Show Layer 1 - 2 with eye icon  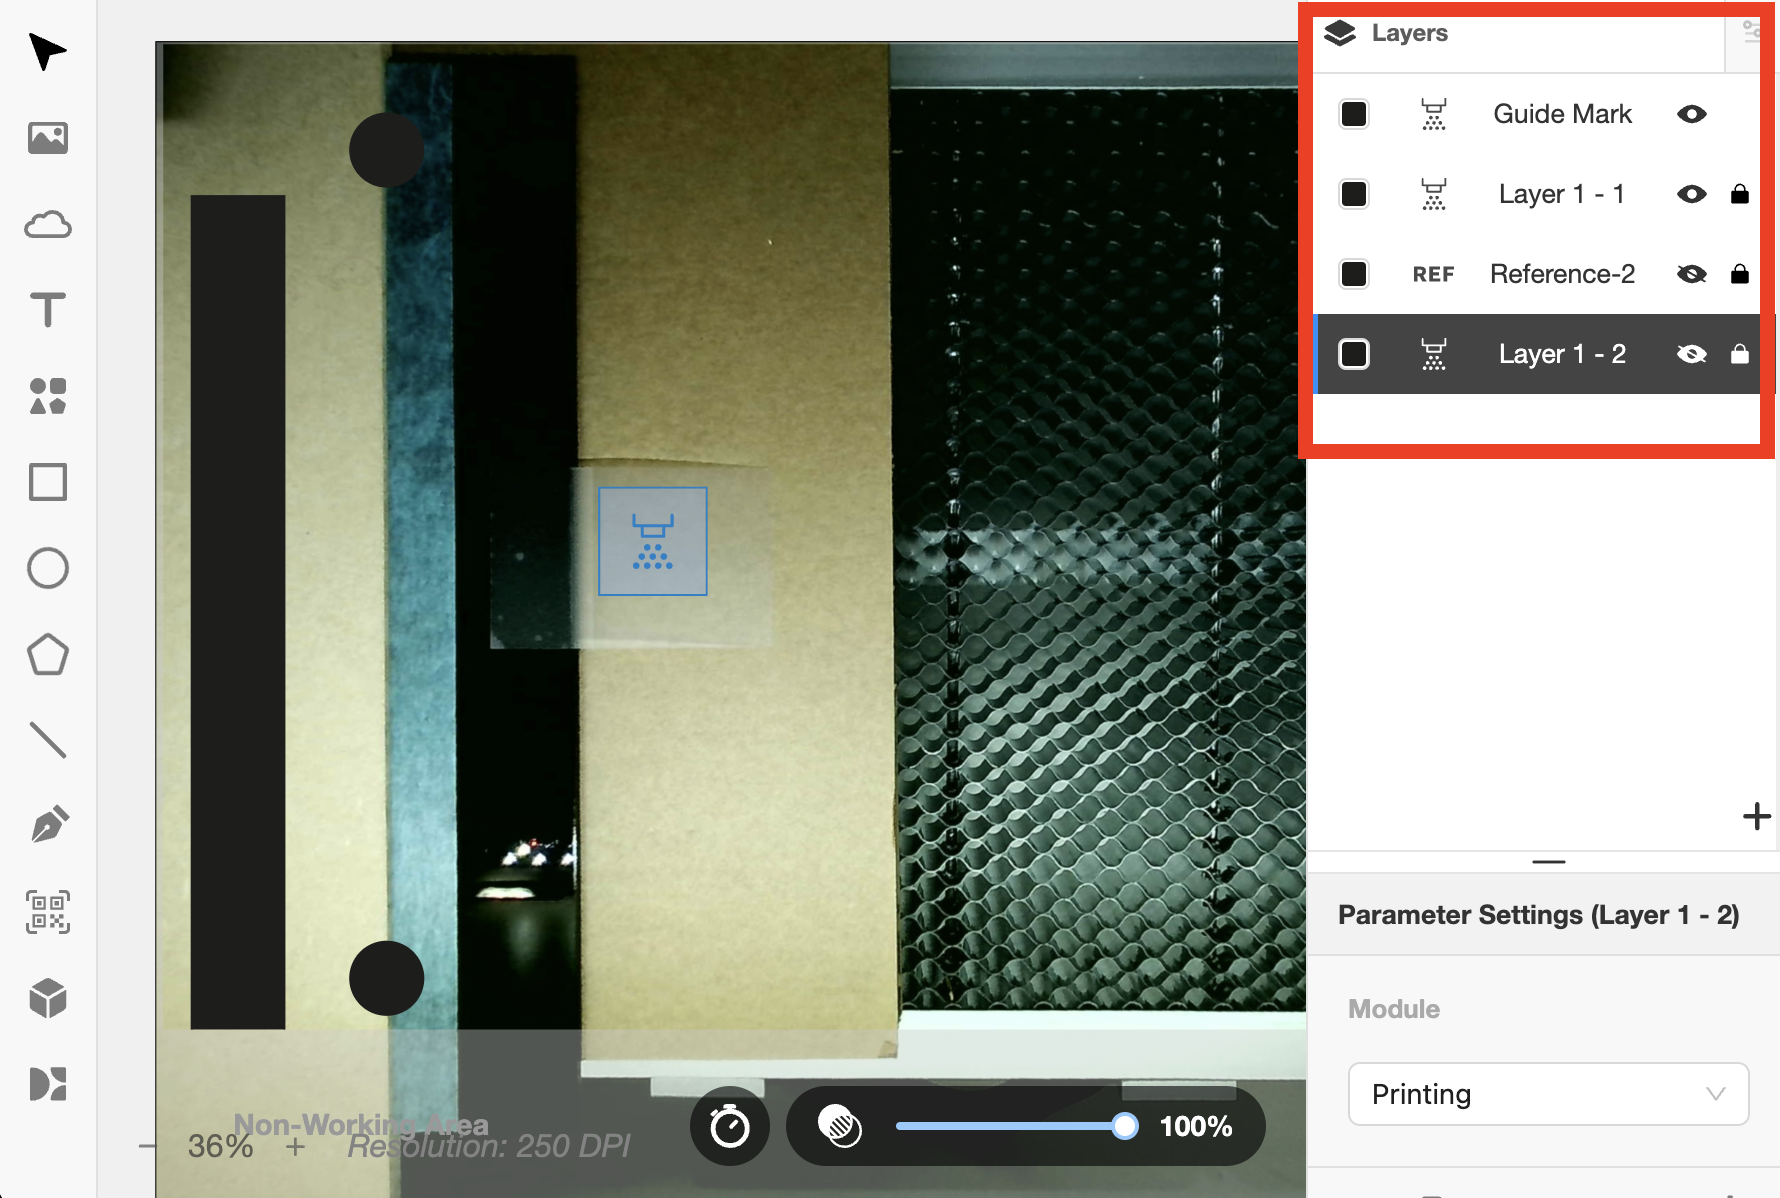(x=1692, y=354)
